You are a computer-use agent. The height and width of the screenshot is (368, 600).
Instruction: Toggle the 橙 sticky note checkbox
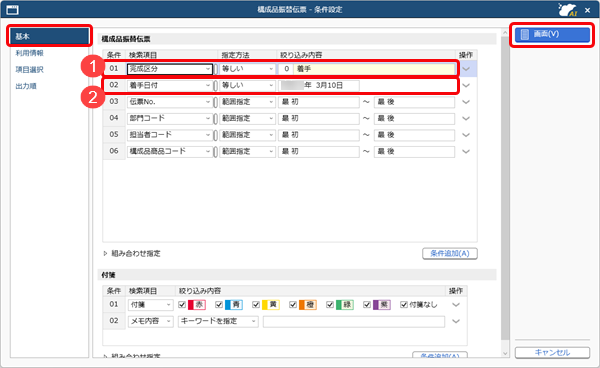tap(293, 305)
